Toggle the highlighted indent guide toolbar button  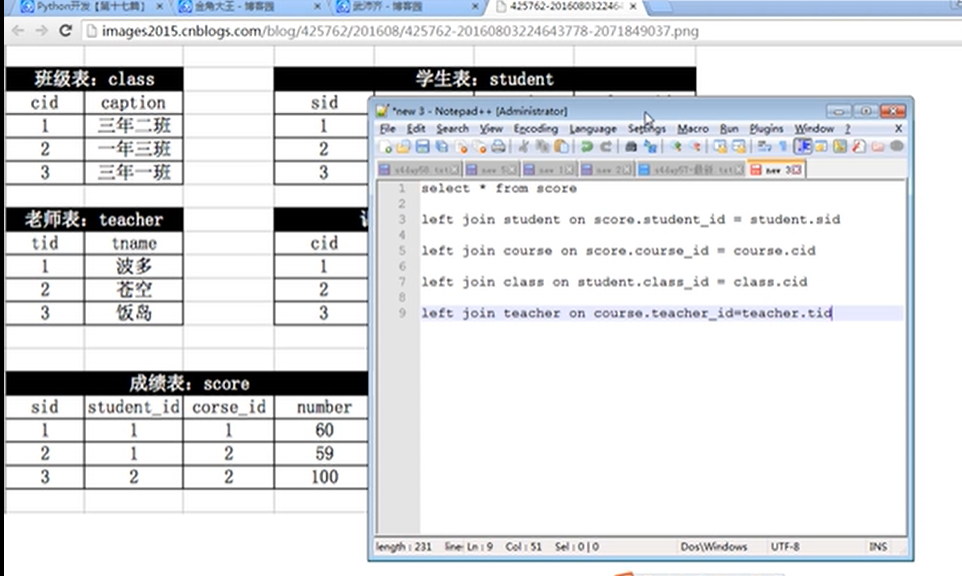pyautogui.click(x=803, y=147)
